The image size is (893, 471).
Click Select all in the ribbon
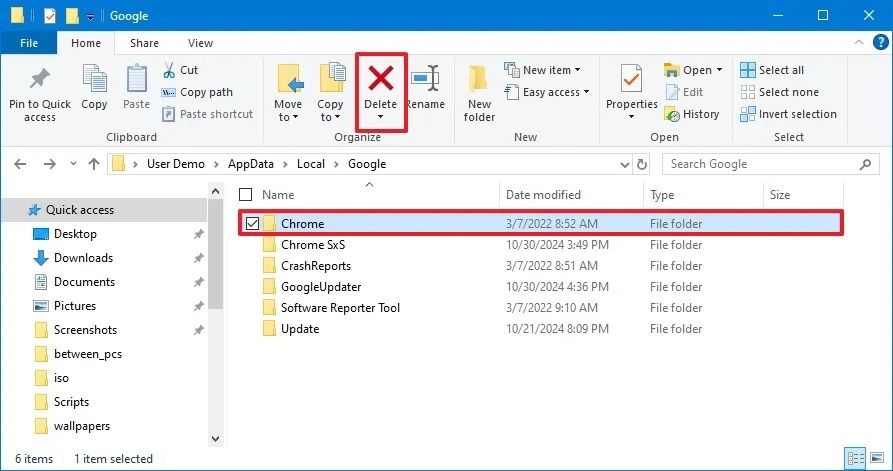point(772,70)
